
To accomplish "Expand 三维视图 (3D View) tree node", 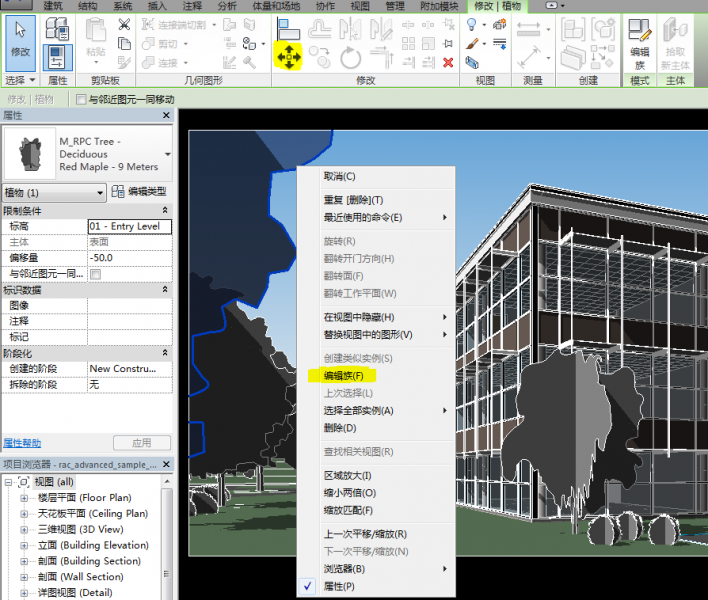I will pos(24,530).
